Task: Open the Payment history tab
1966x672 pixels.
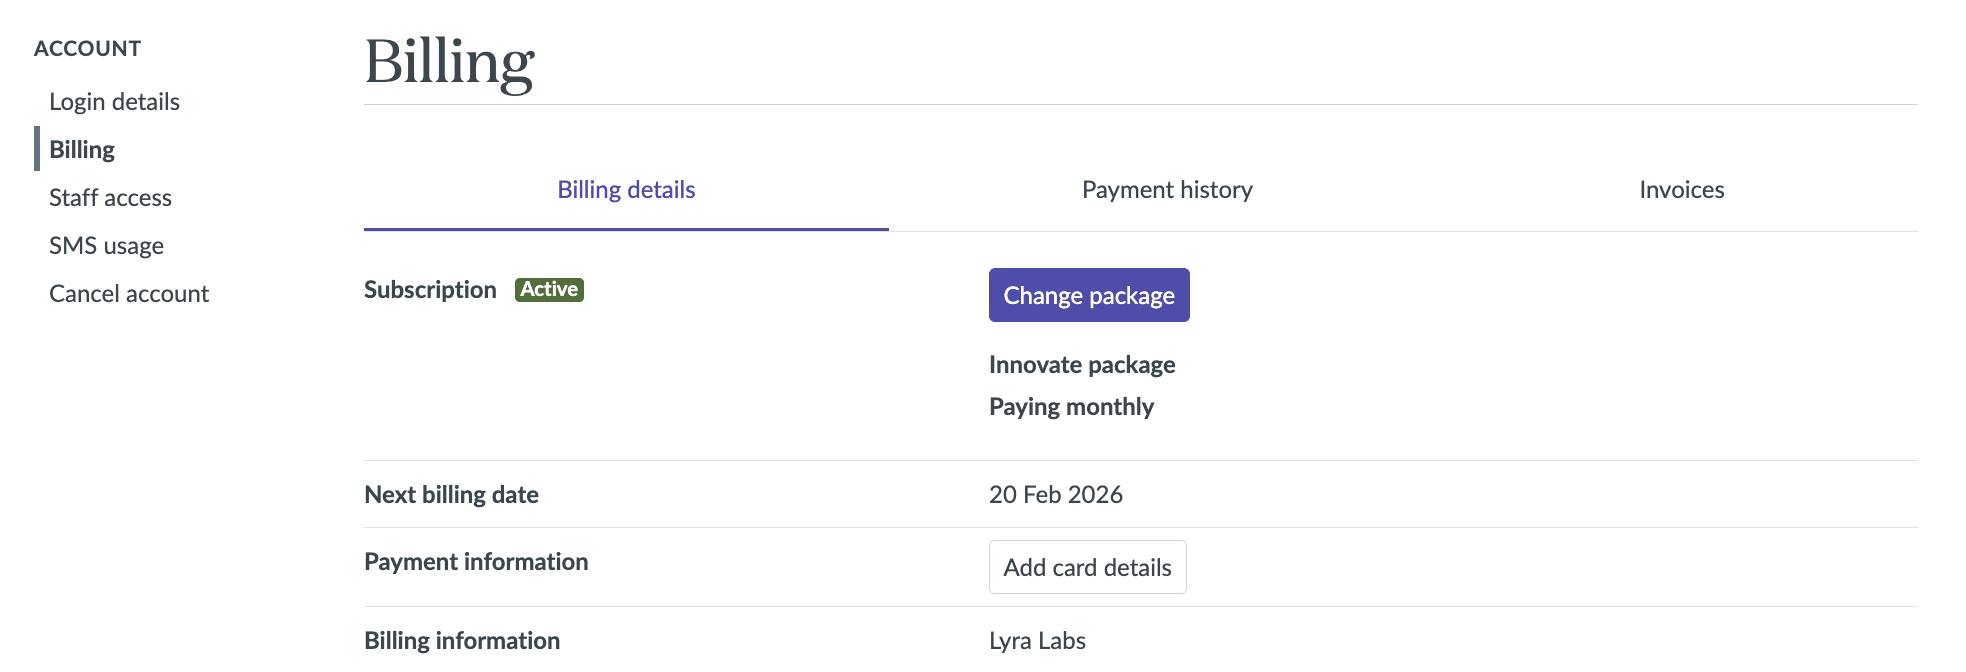Action: pyautogui.click(x=1167, y=190)
